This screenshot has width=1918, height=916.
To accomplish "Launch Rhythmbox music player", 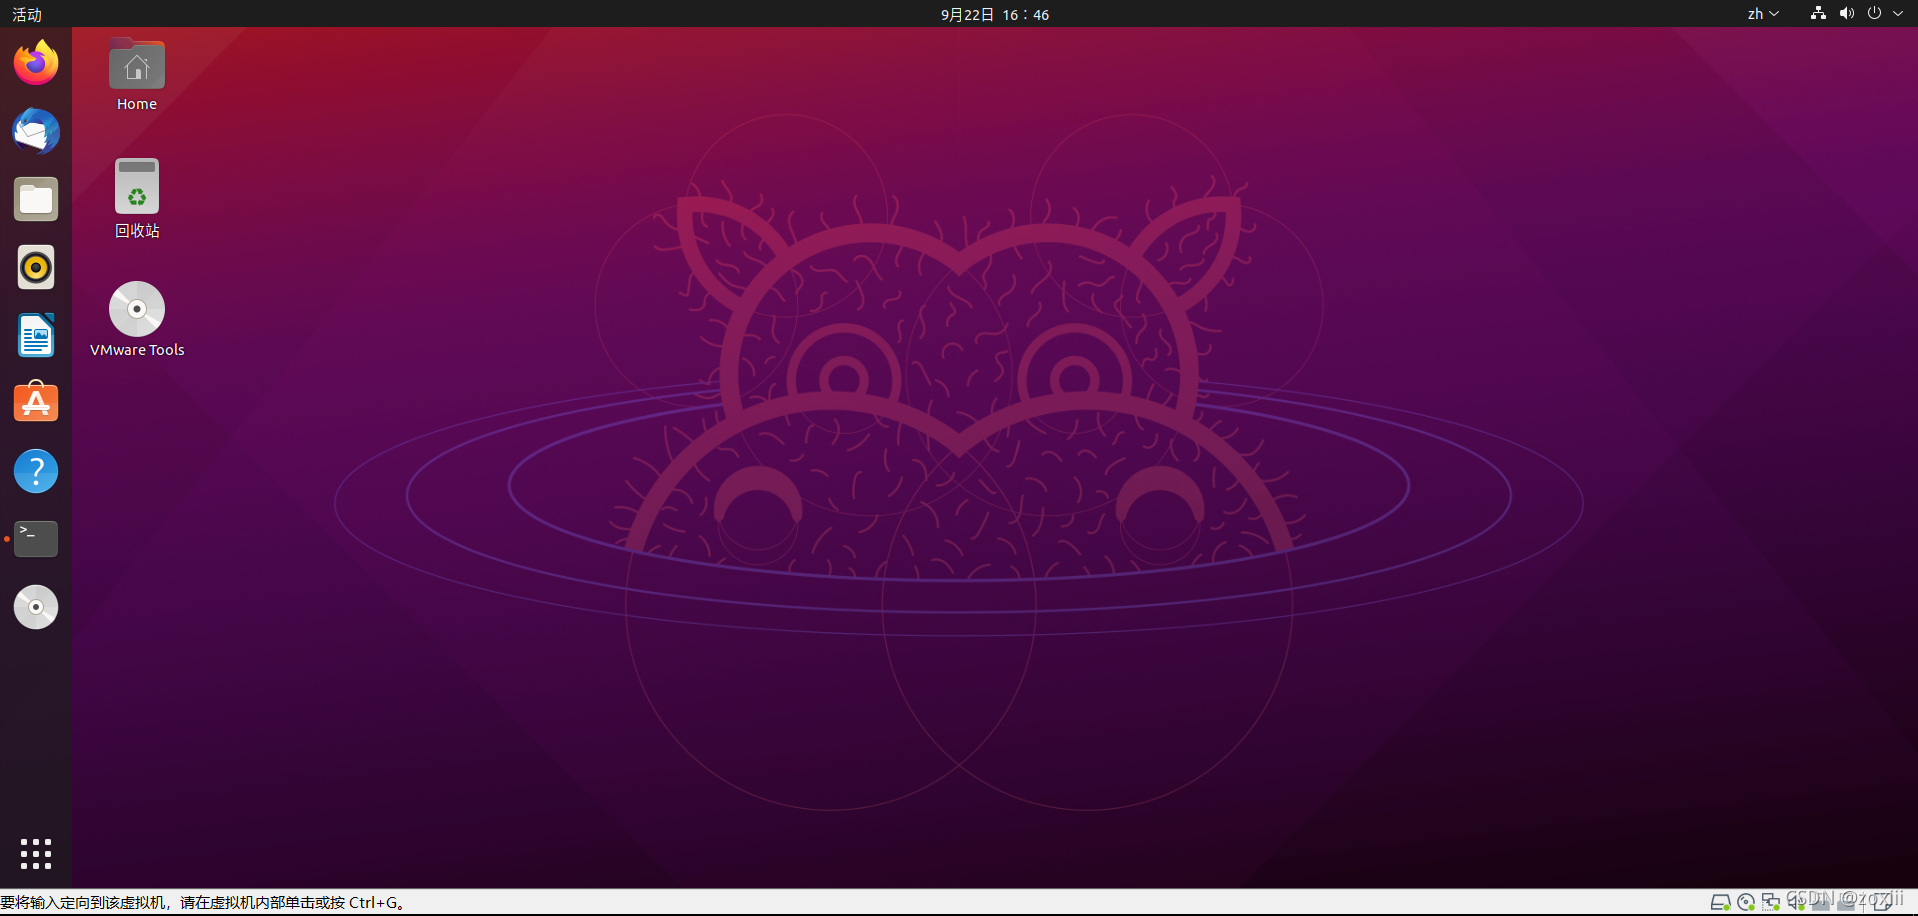I will point(36,267).
